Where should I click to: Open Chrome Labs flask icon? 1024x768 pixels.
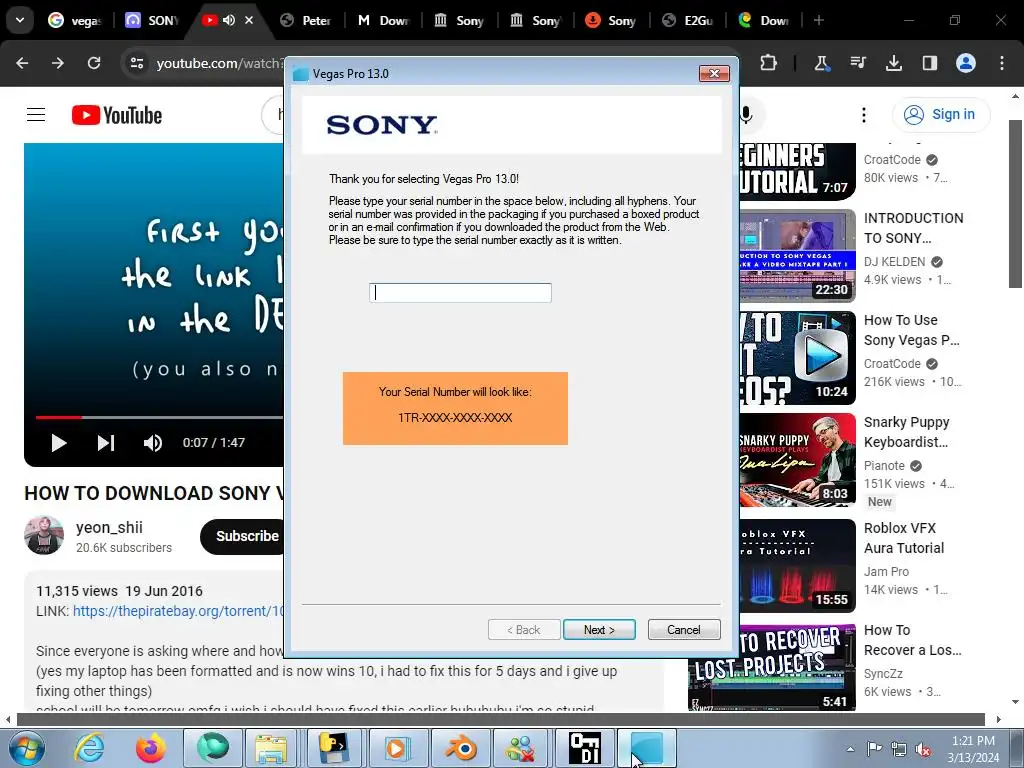821,63
